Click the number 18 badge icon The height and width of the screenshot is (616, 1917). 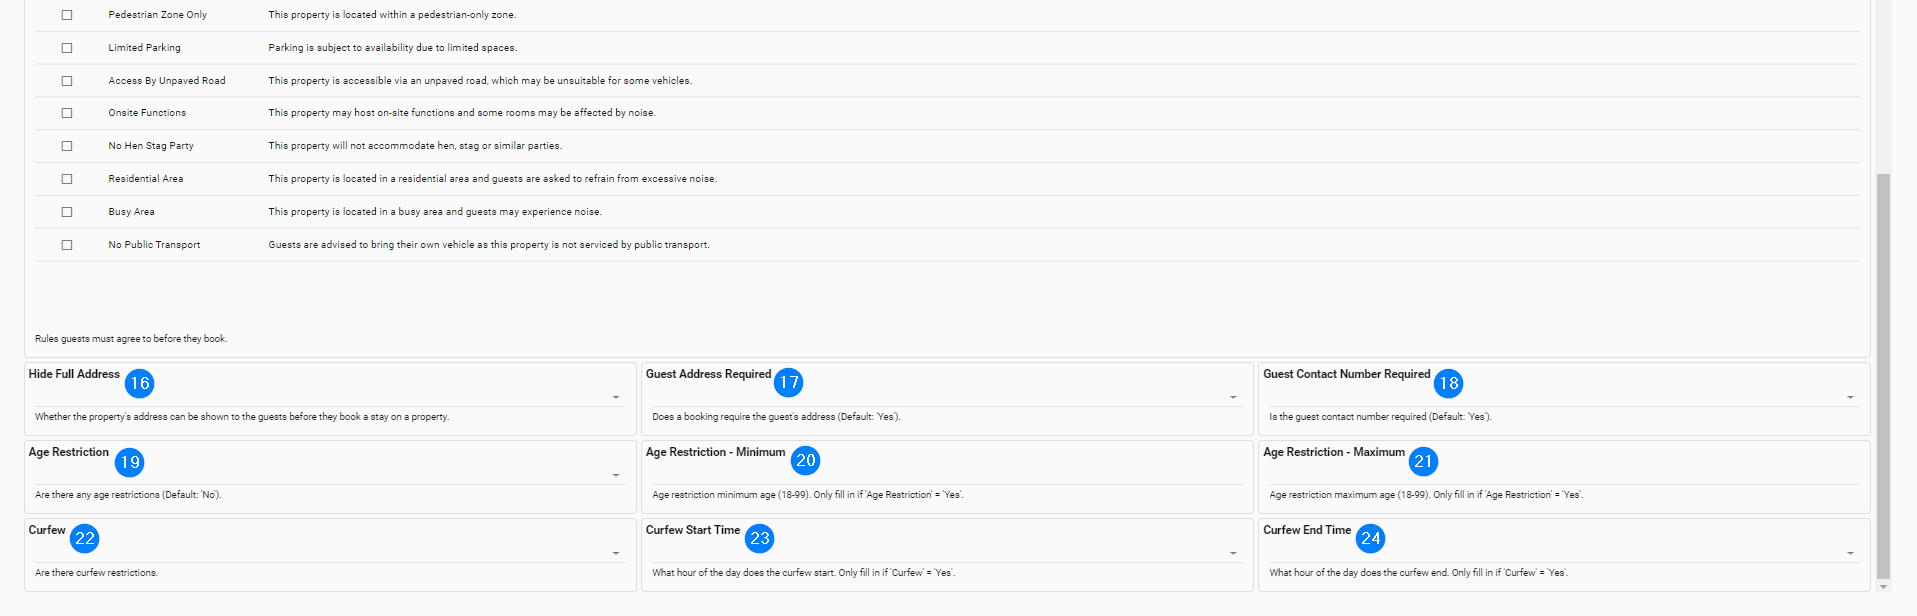(1448, 383)
